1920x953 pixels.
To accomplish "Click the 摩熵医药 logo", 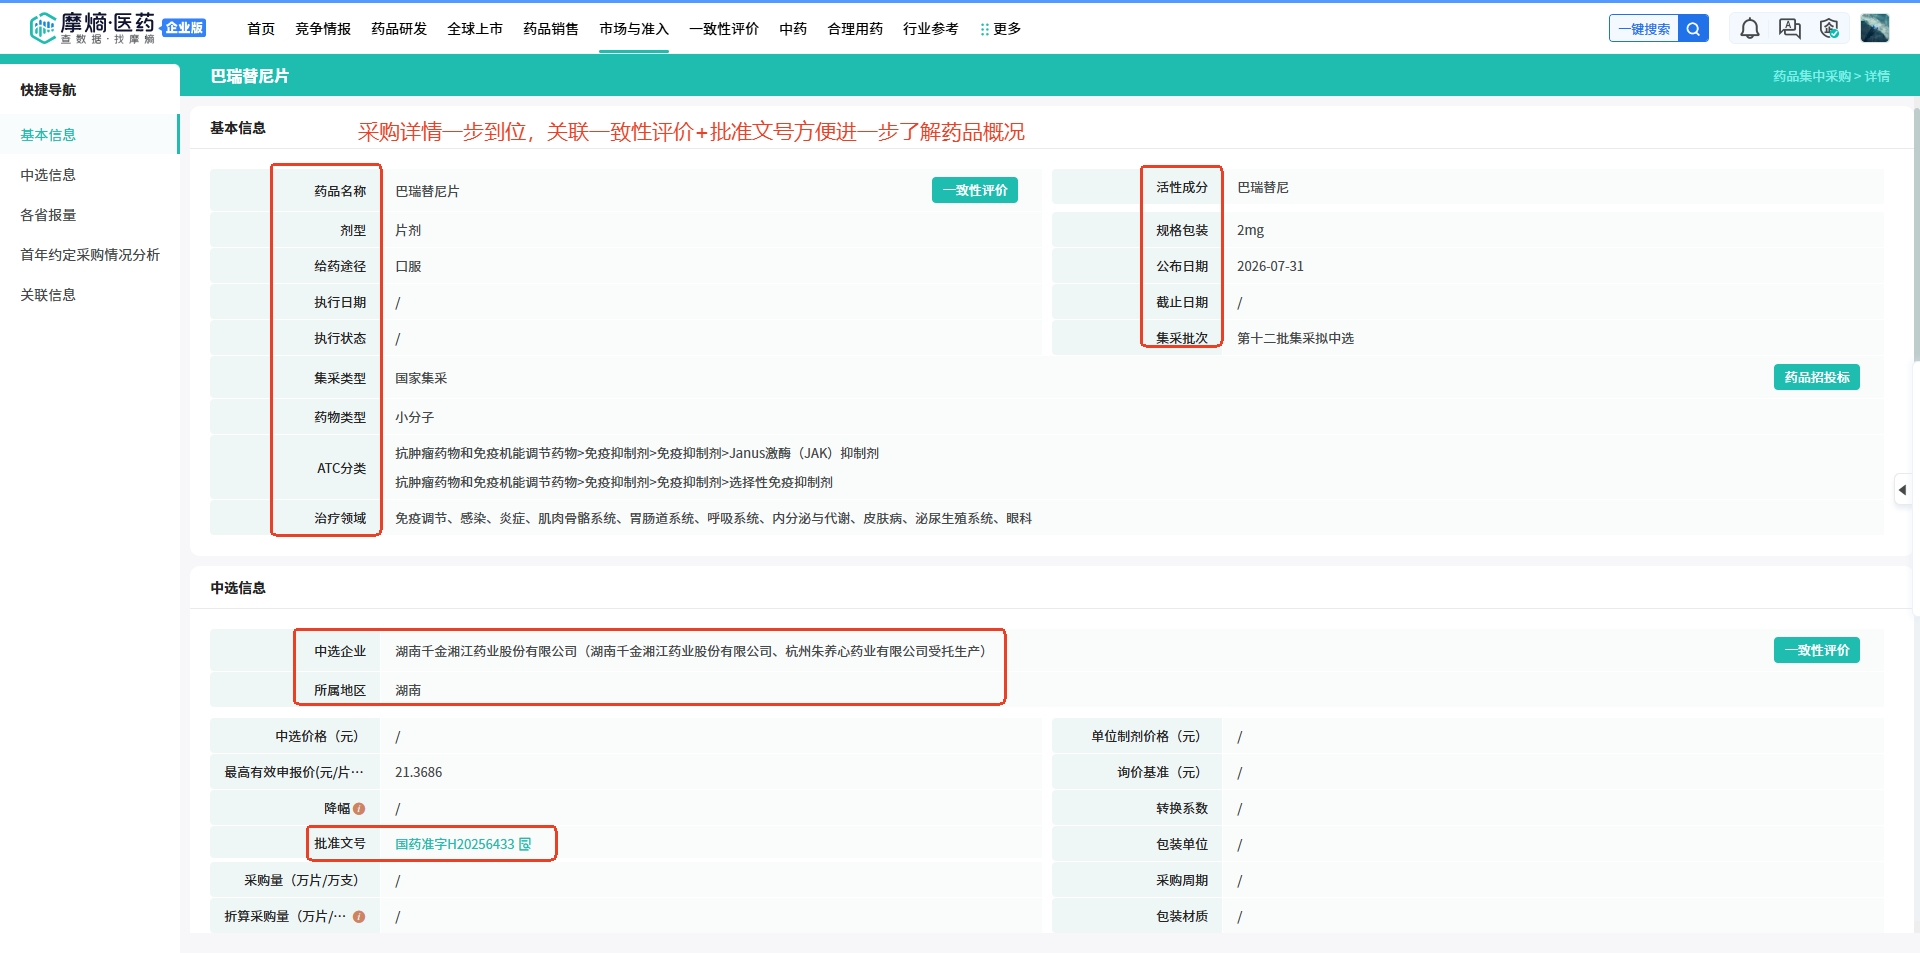I will point(92,28).
